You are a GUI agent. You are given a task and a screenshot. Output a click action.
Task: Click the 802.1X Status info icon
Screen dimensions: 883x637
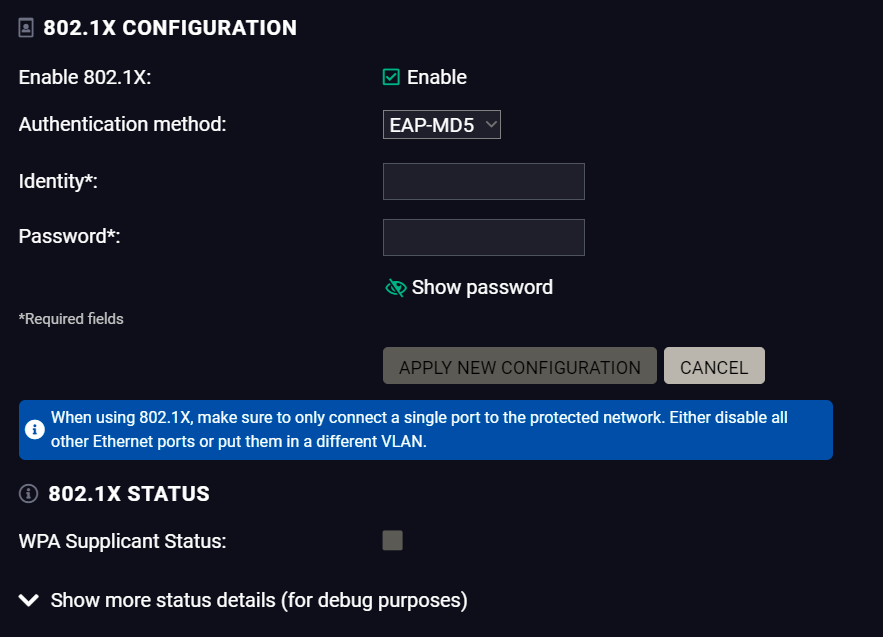(x=28, y=493)
